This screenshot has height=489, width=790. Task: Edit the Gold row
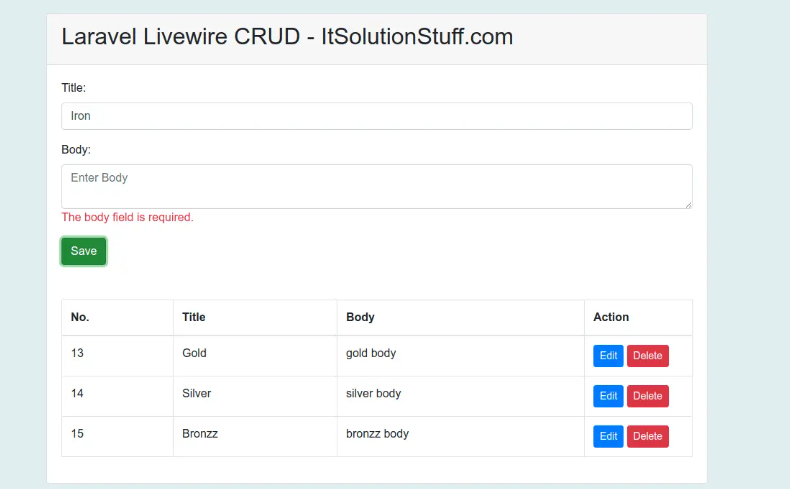point(608,356)
